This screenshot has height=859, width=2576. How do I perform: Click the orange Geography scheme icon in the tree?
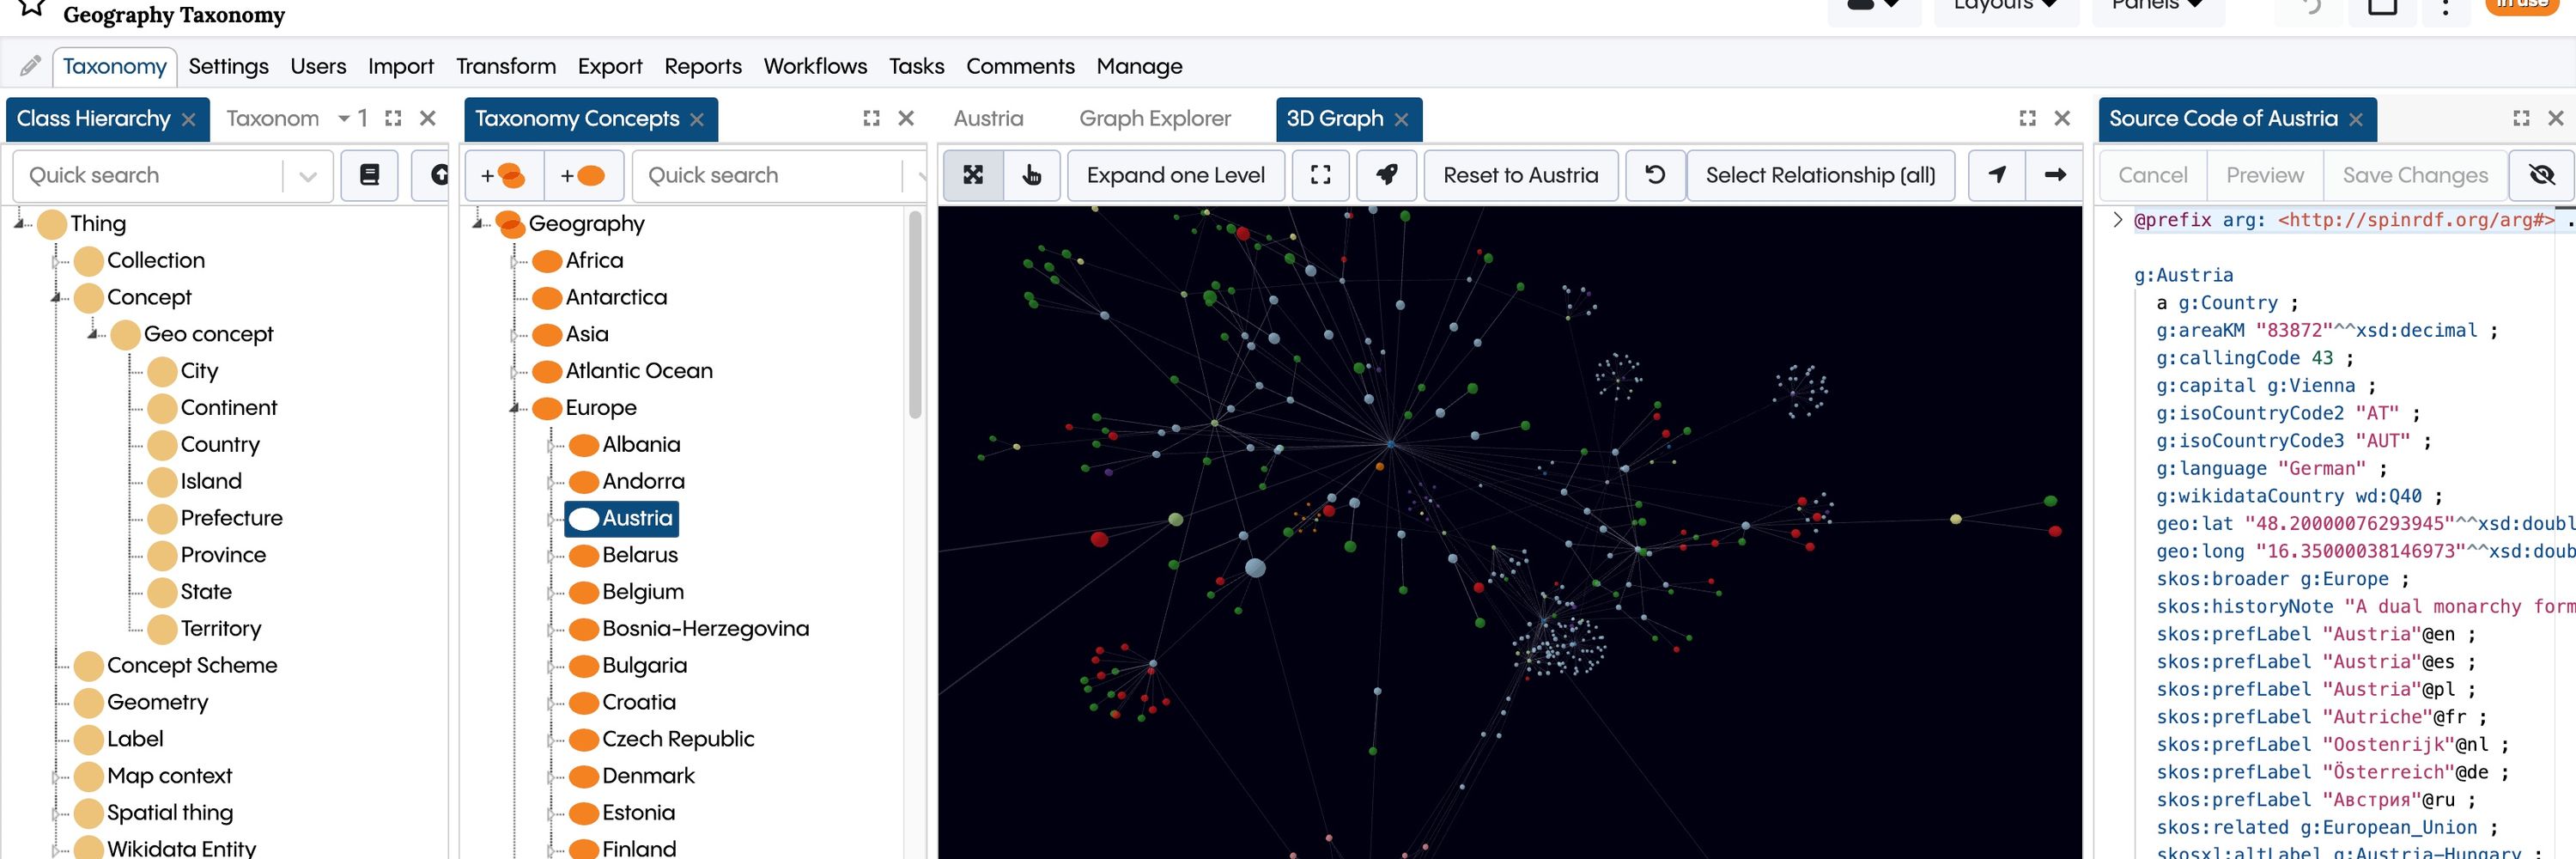tap(510, 224)
